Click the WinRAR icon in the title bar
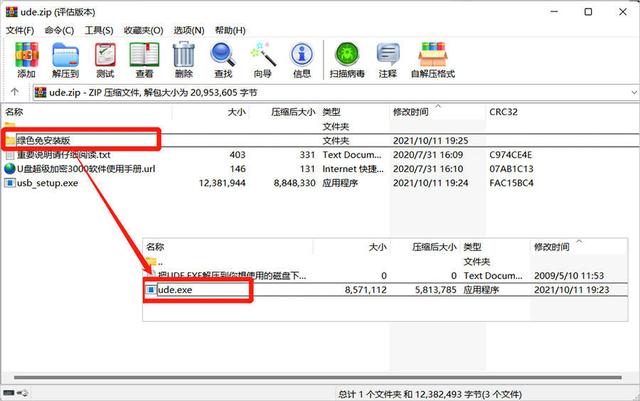The height and width of the screenshot is (401, 640). [x=11, y=12]
